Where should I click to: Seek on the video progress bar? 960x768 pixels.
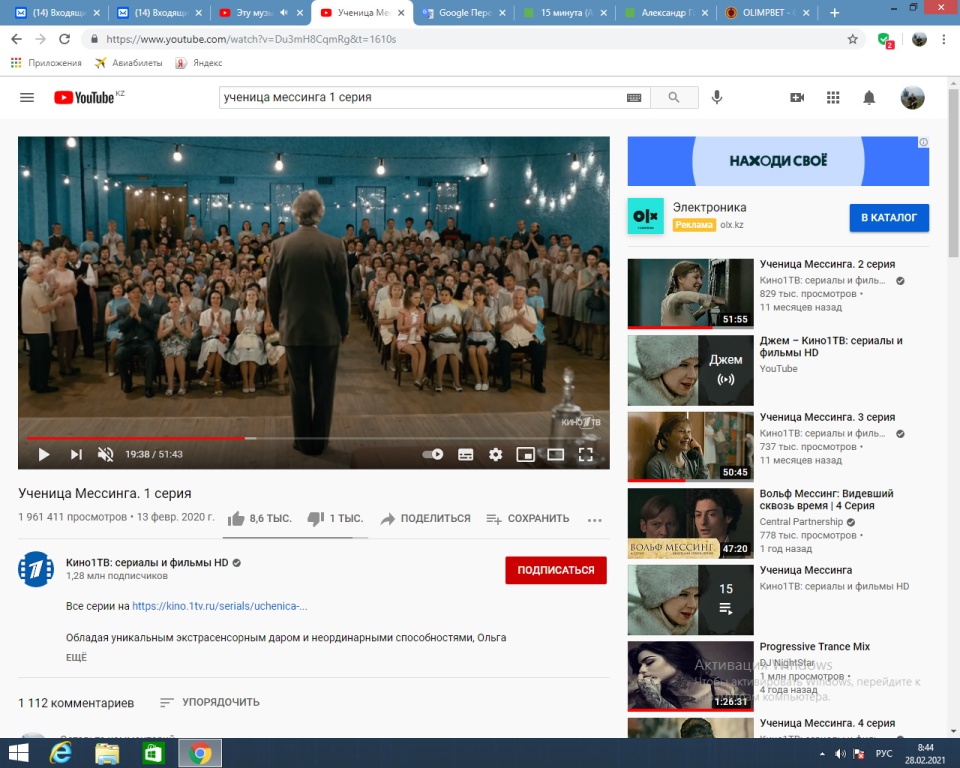click(314, 438)
